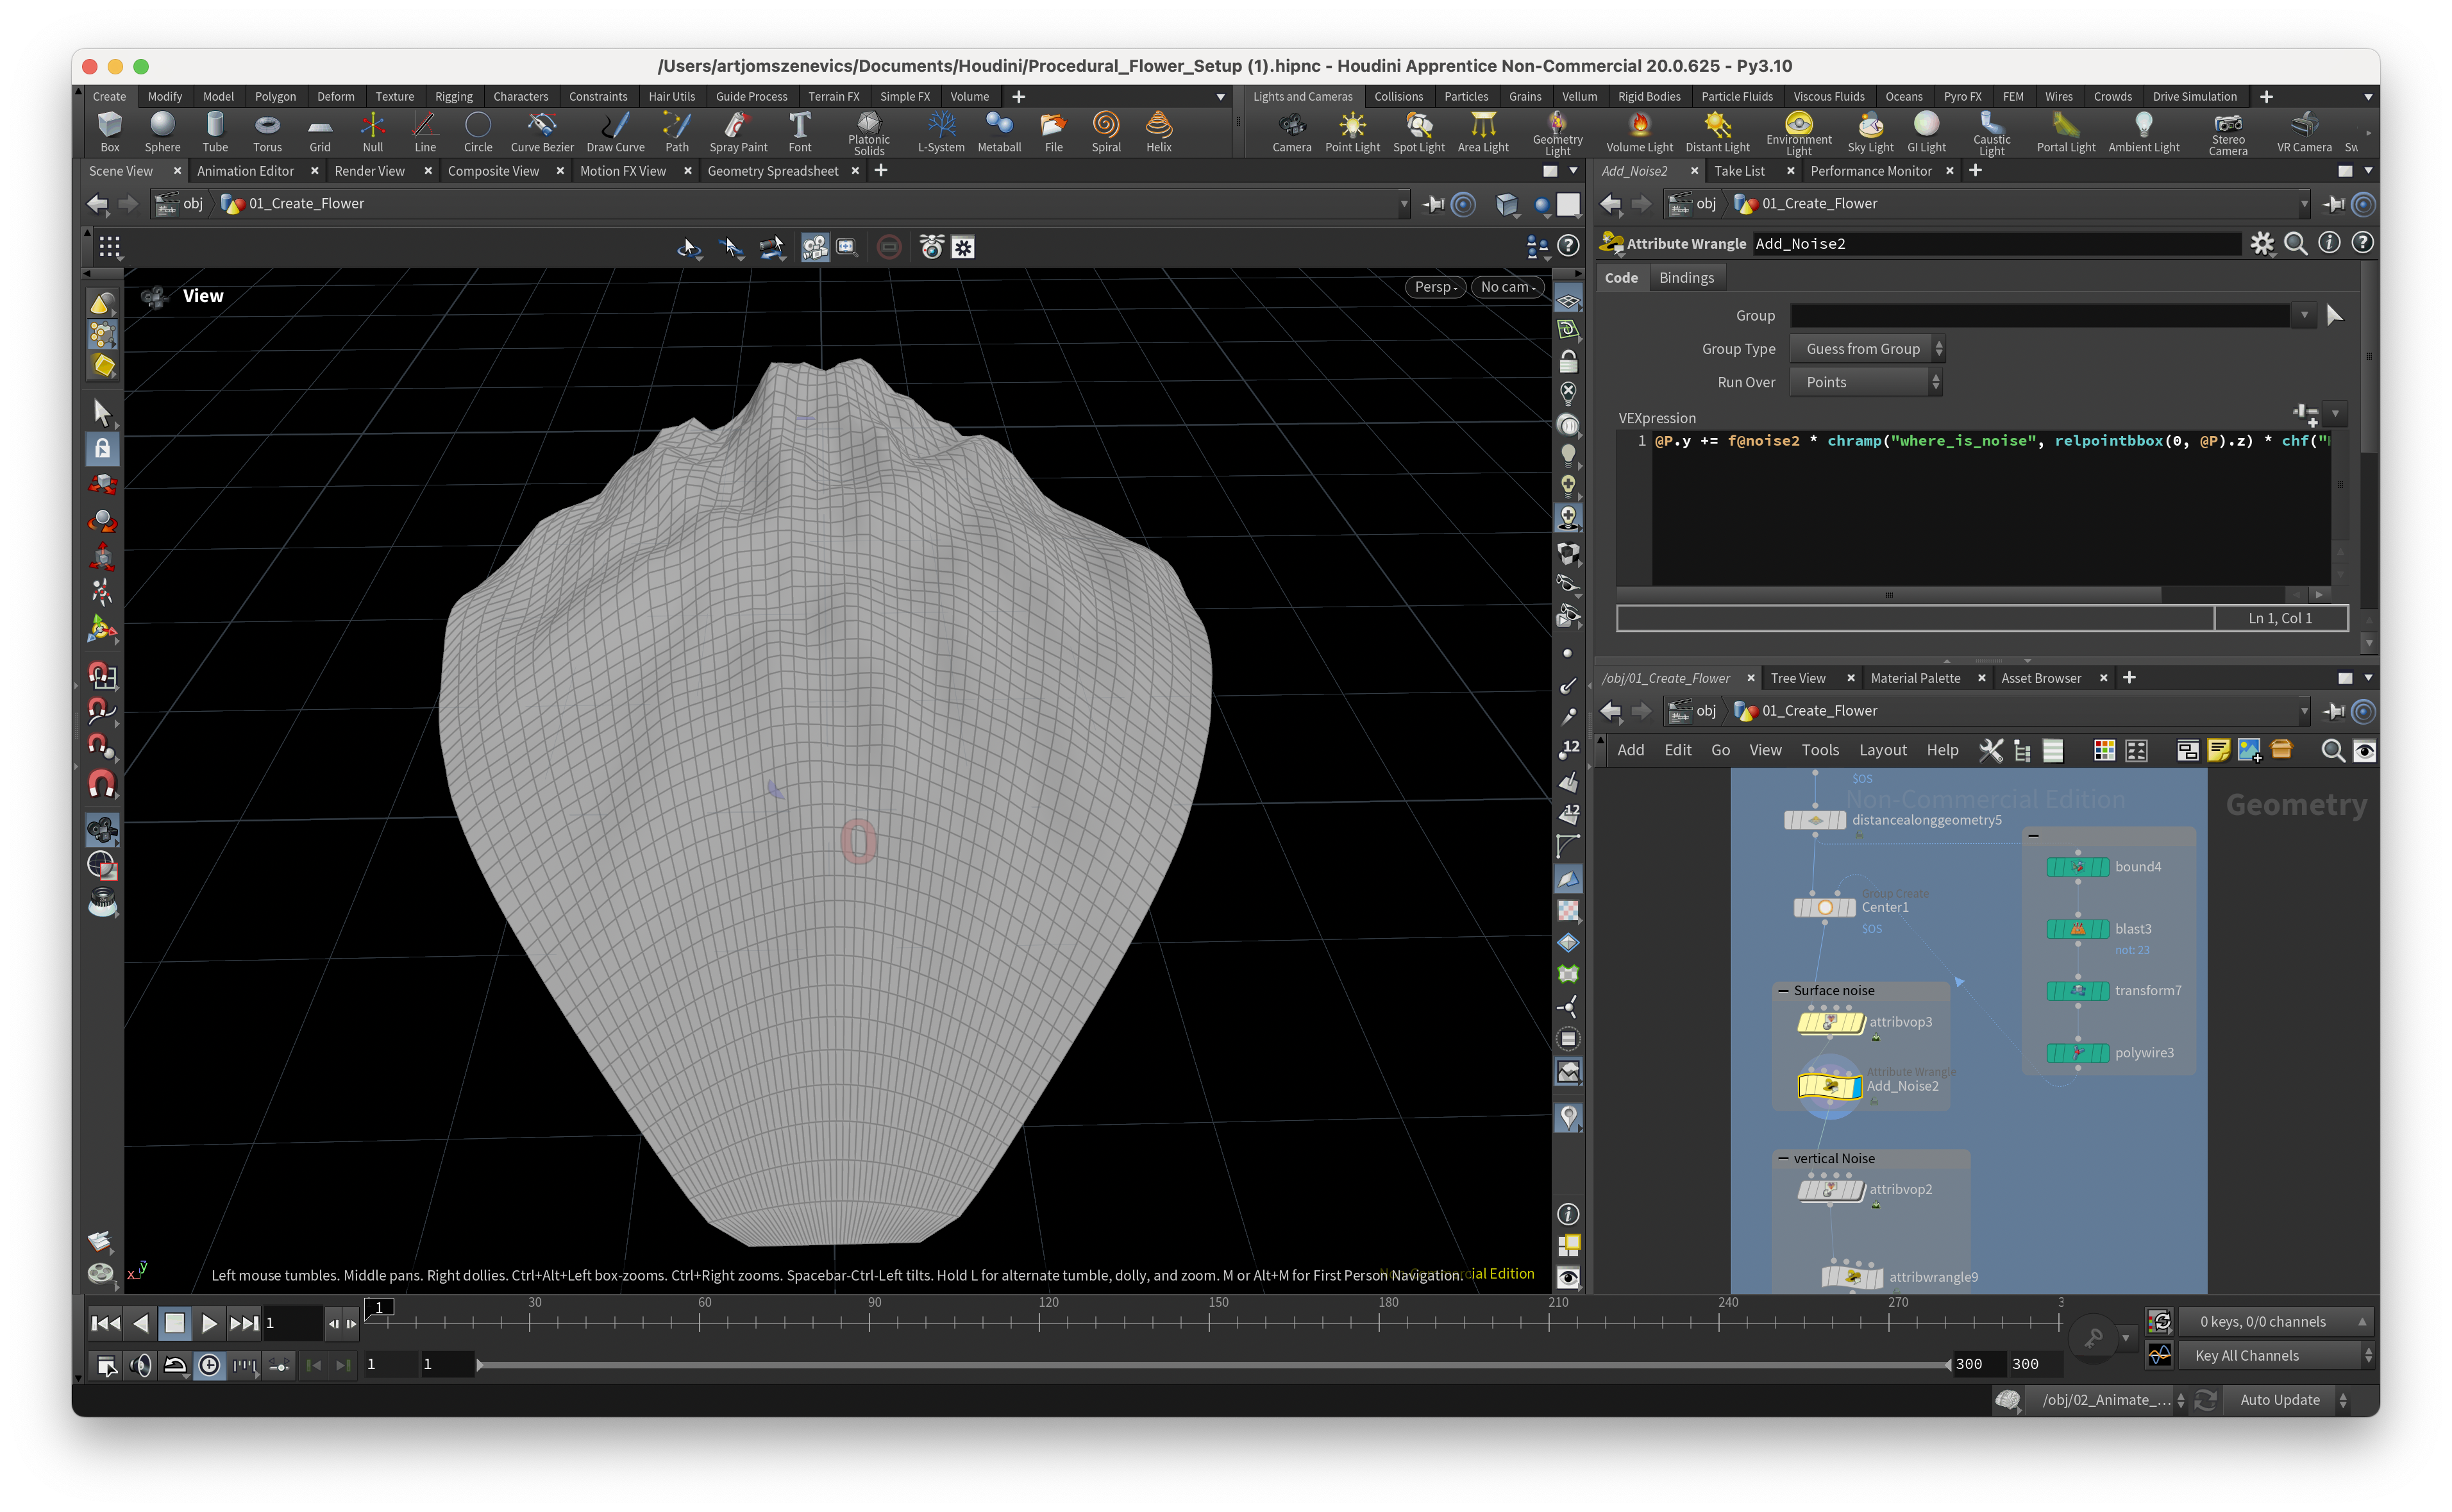
Task: Toggle the display options eye in viewport
Action: pyautogui.click(x=1568, y=1277)
